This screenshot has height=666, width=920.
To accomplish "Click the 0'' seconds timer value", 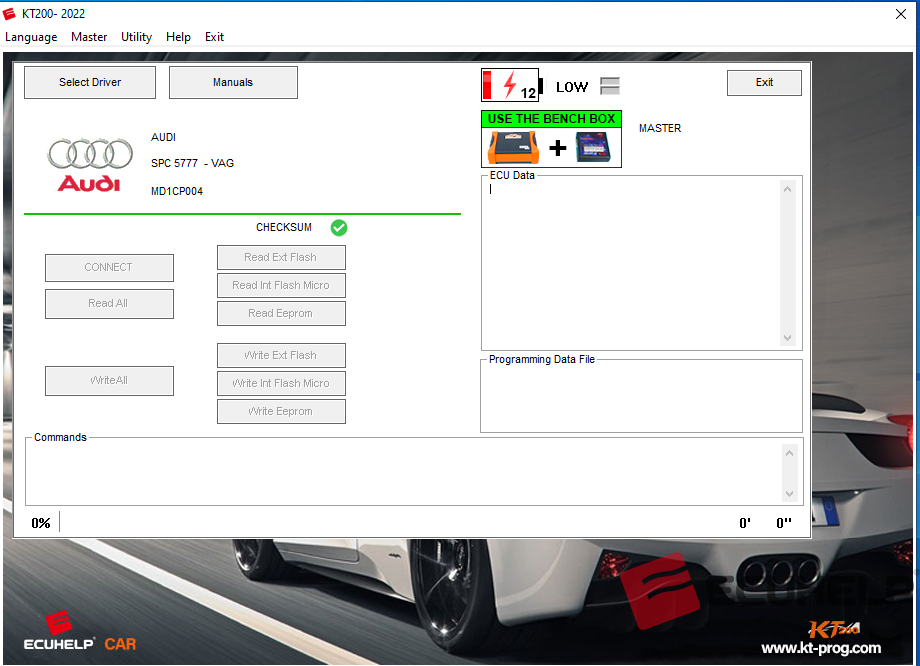I will pyautogui.click(x=784, y=523).
